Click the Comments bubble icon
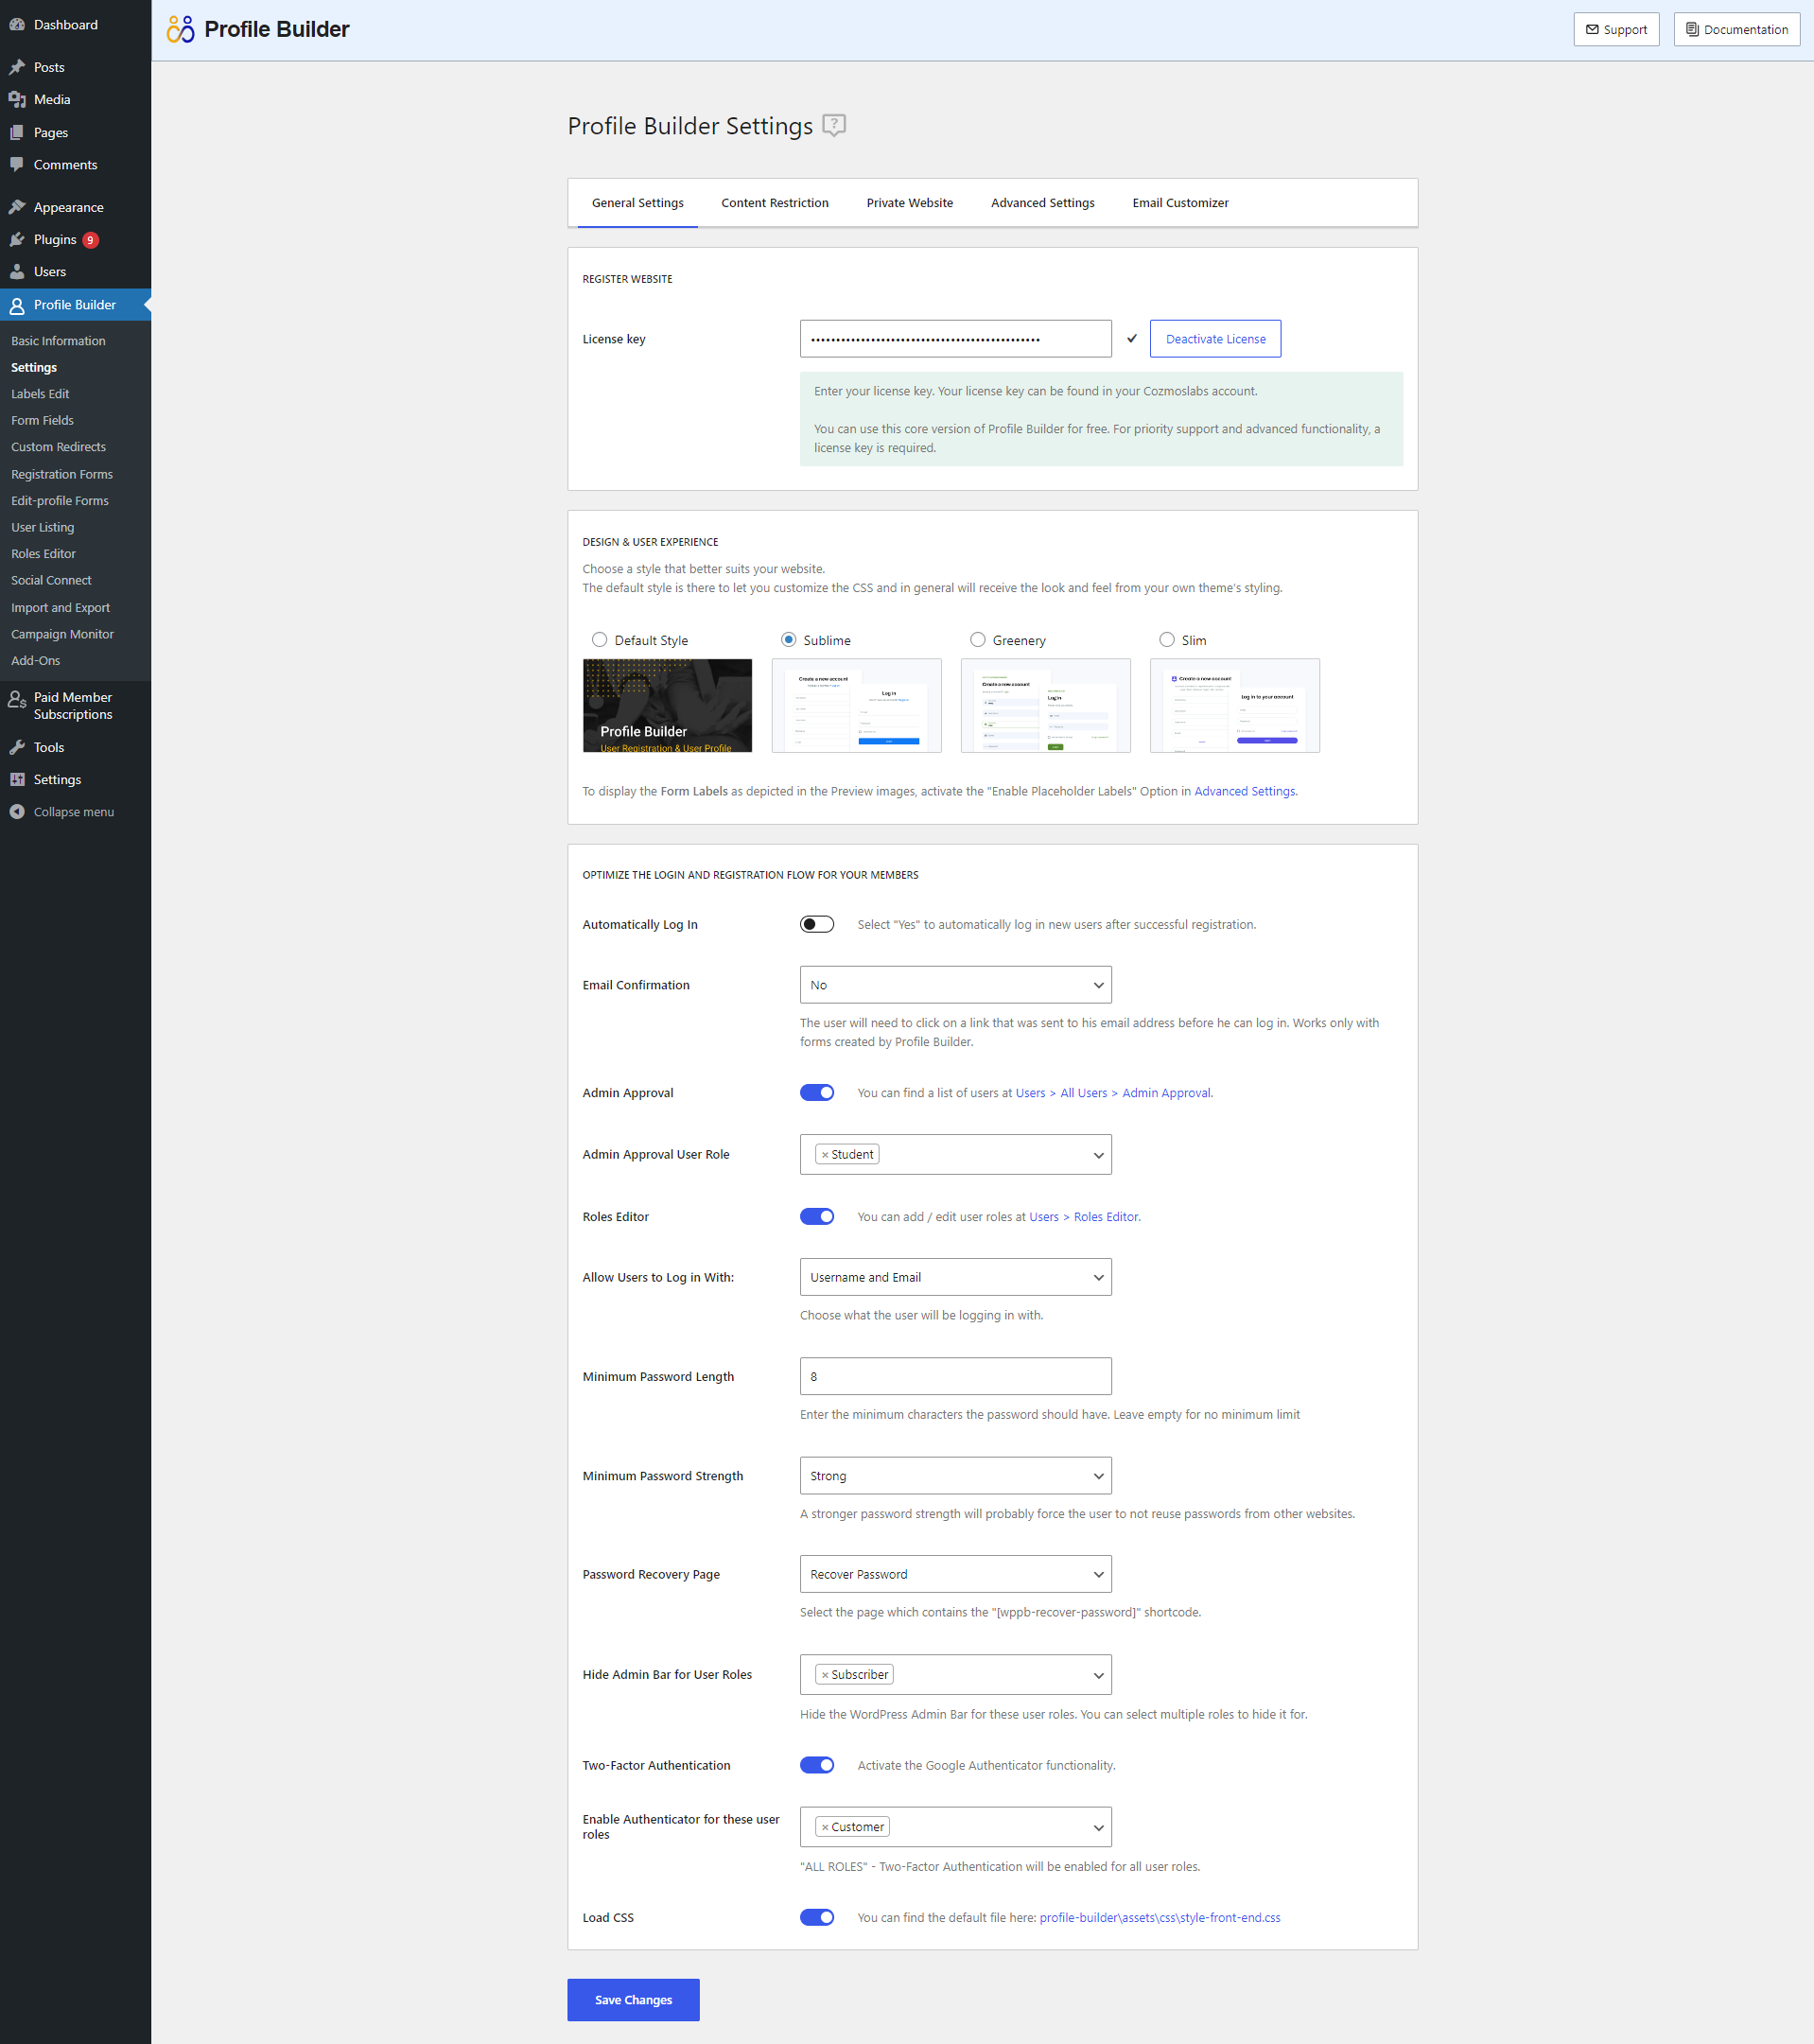The width and height of the screenshot is (1814, 2044). [17, 164]
